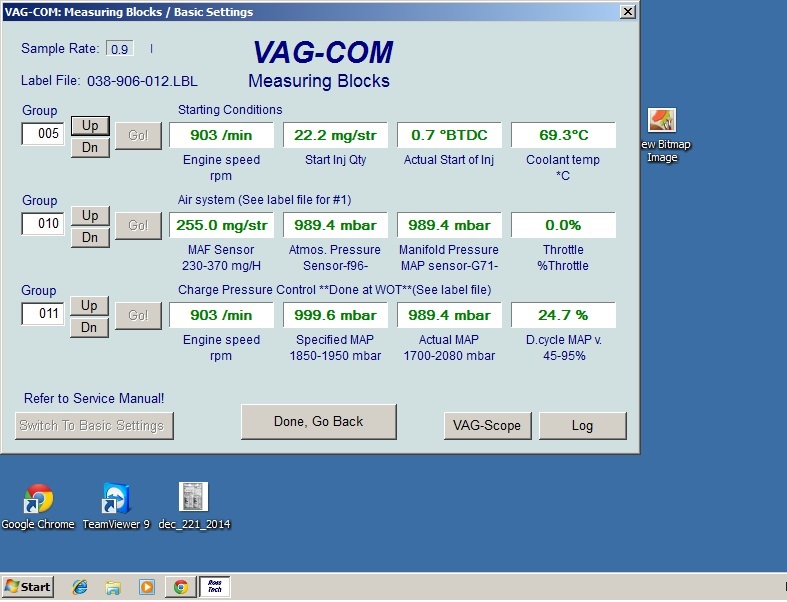Image resolution: width=787 pixels, height=602 pixels.
Task: Open dec_221_2014 desktop file
Action: click(194, 506)
